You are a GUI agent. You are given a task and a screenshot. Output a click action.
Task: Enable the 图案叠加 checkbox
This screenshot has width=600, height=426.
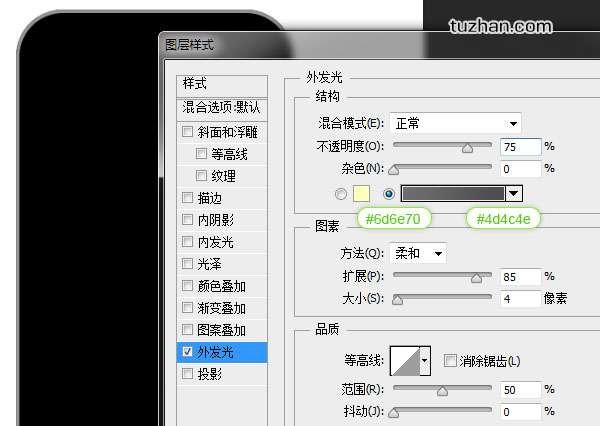point(188,330)
